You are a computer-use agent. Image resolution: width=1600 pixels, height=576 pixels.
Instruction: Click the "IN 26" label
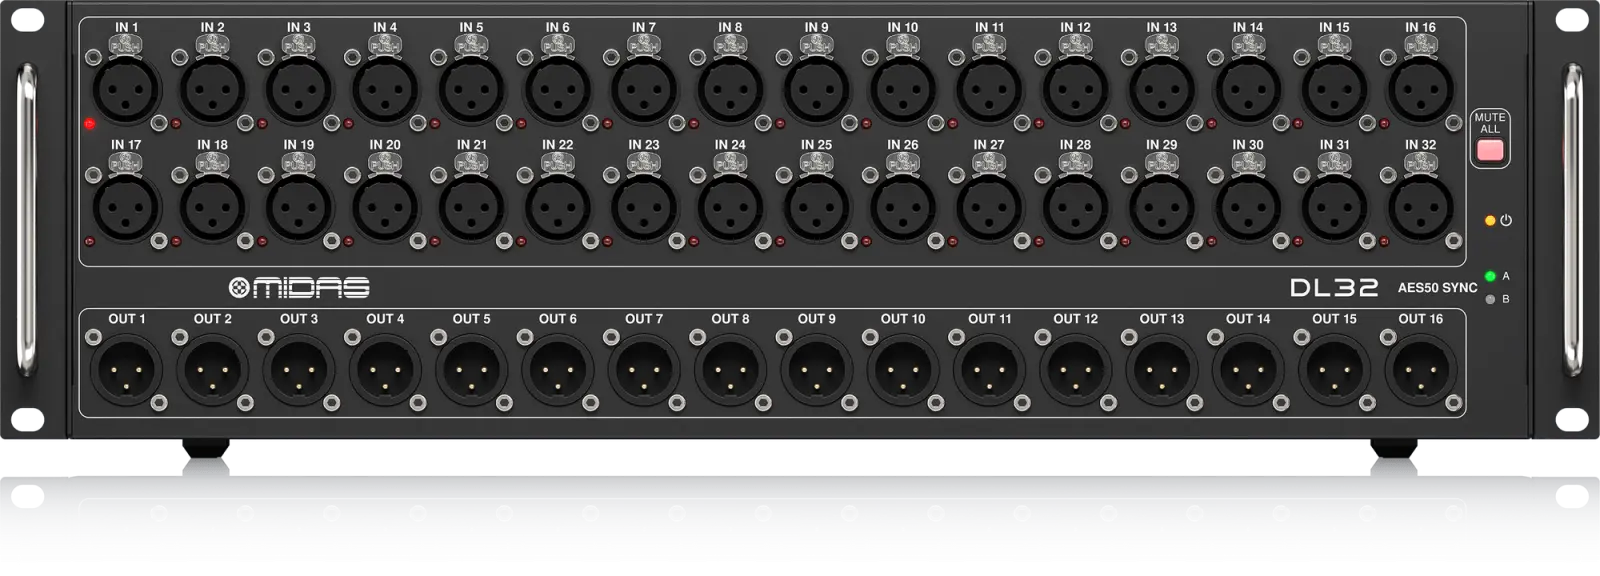903,145
